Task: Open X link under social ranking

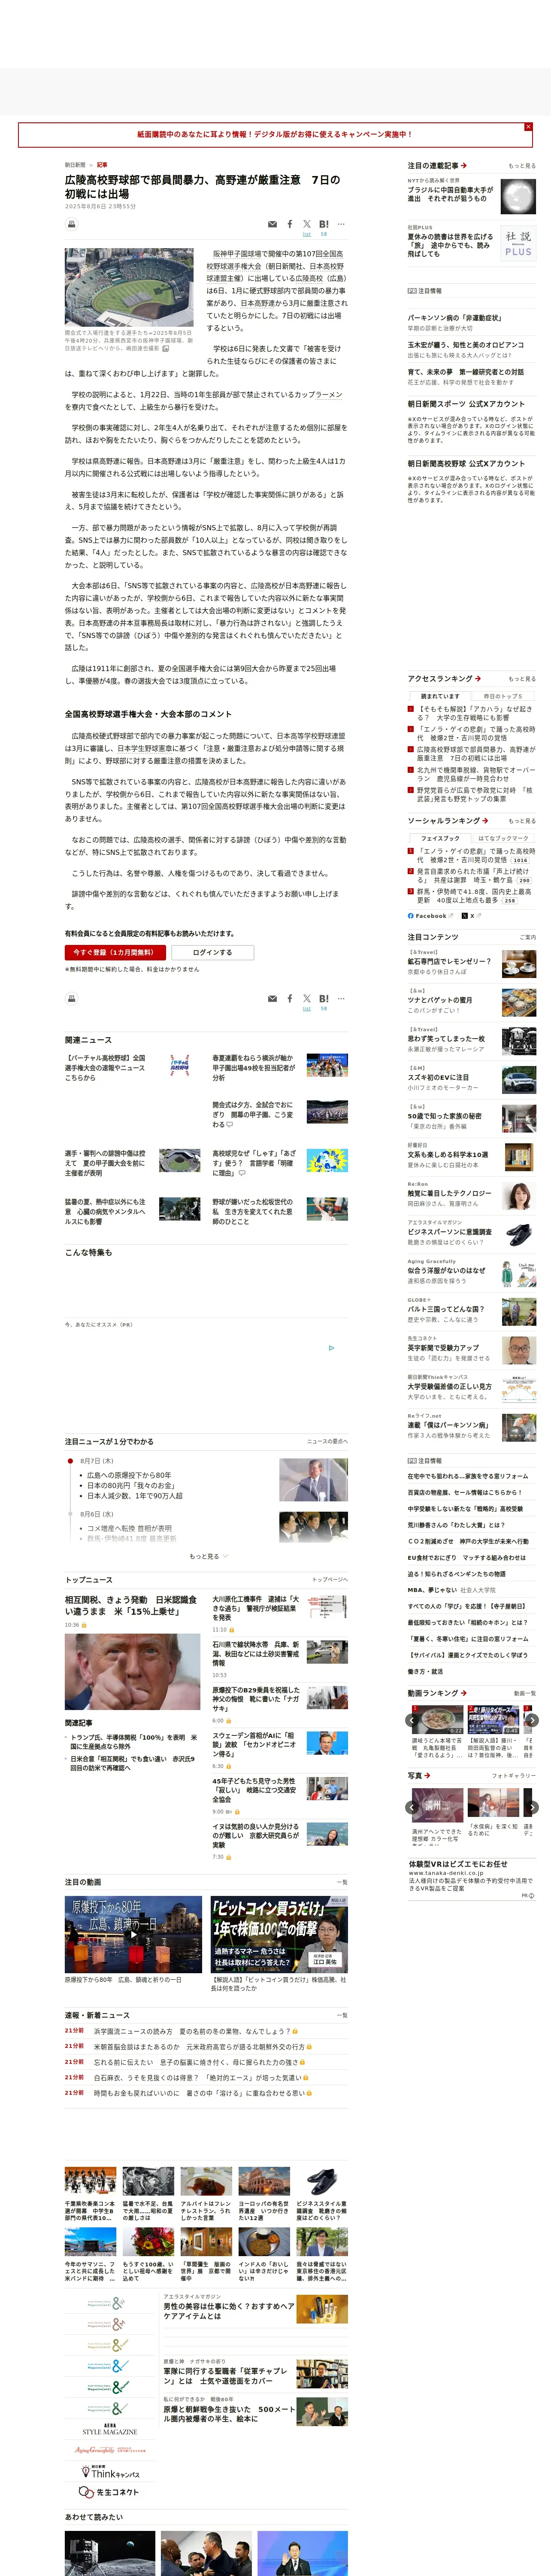Action: 472,916
